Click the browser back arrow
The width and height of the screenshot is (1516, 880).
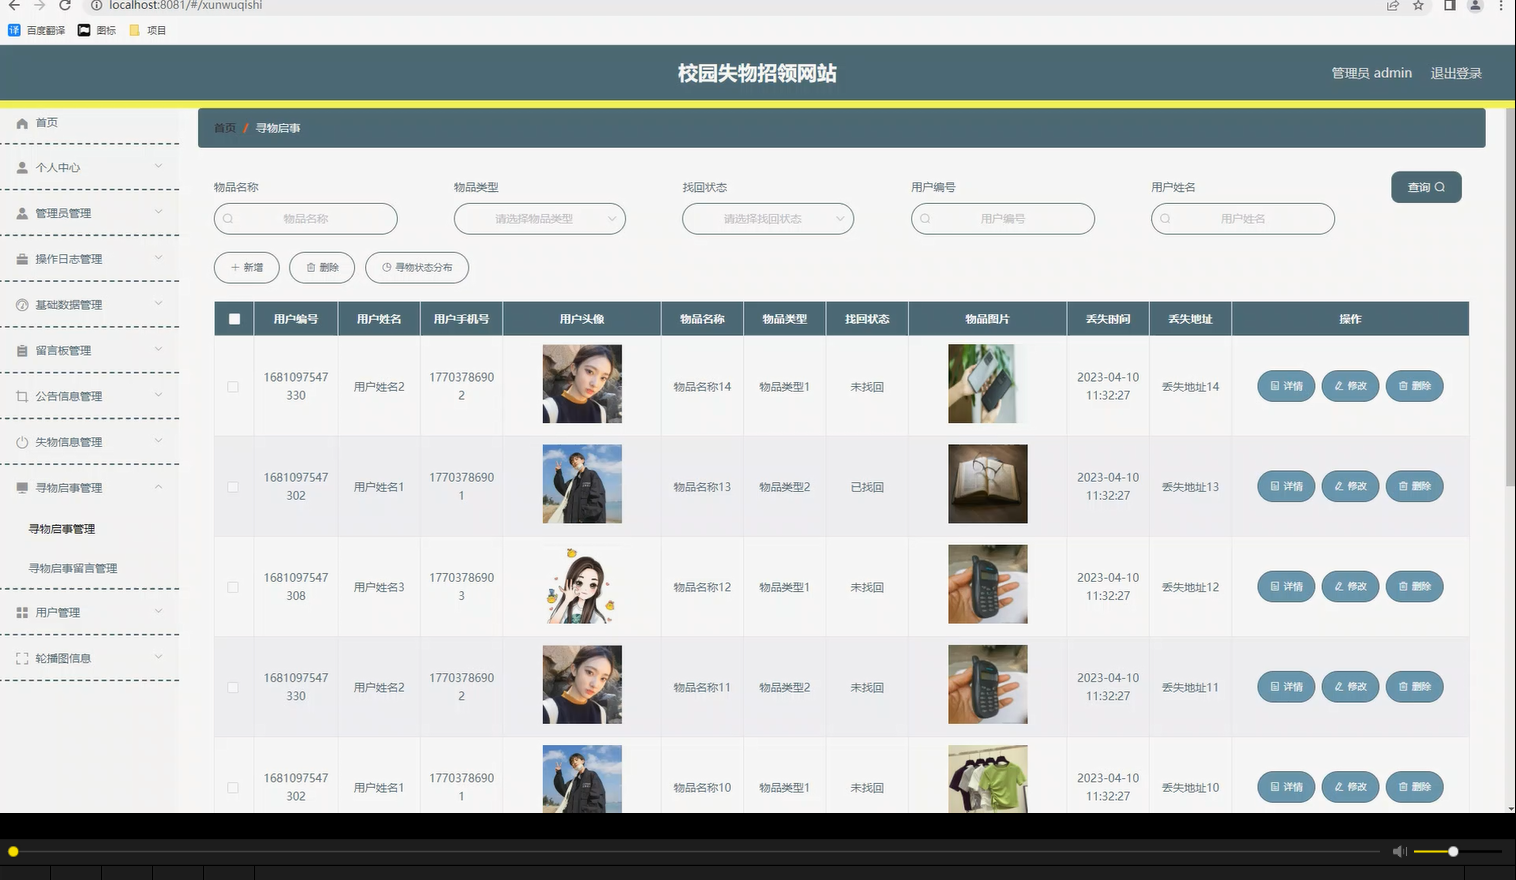(x=14, y=5)
